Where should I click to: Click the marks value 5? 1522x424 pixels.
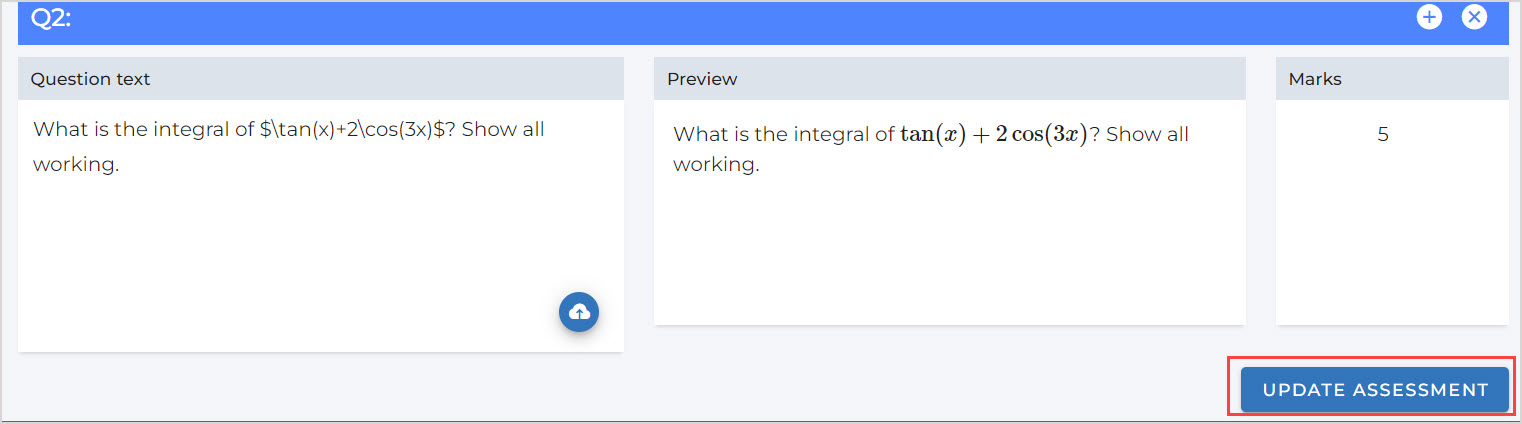[x=1383, y=134]
